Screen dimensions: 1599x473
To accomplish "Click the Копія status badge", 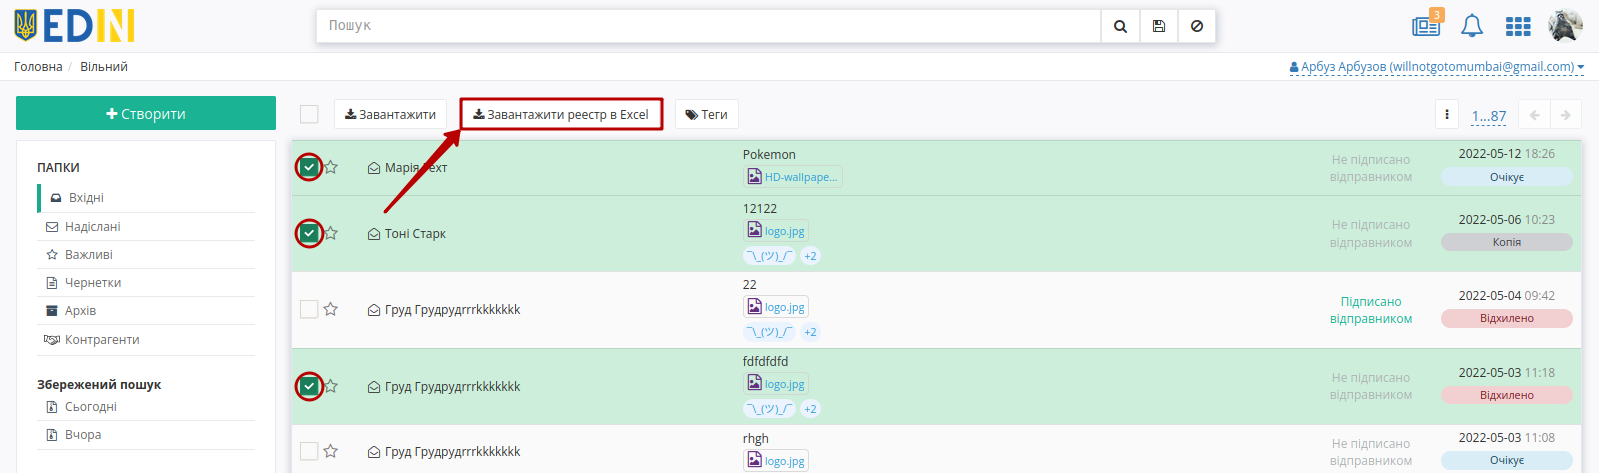I will [x=1506, y=242].
